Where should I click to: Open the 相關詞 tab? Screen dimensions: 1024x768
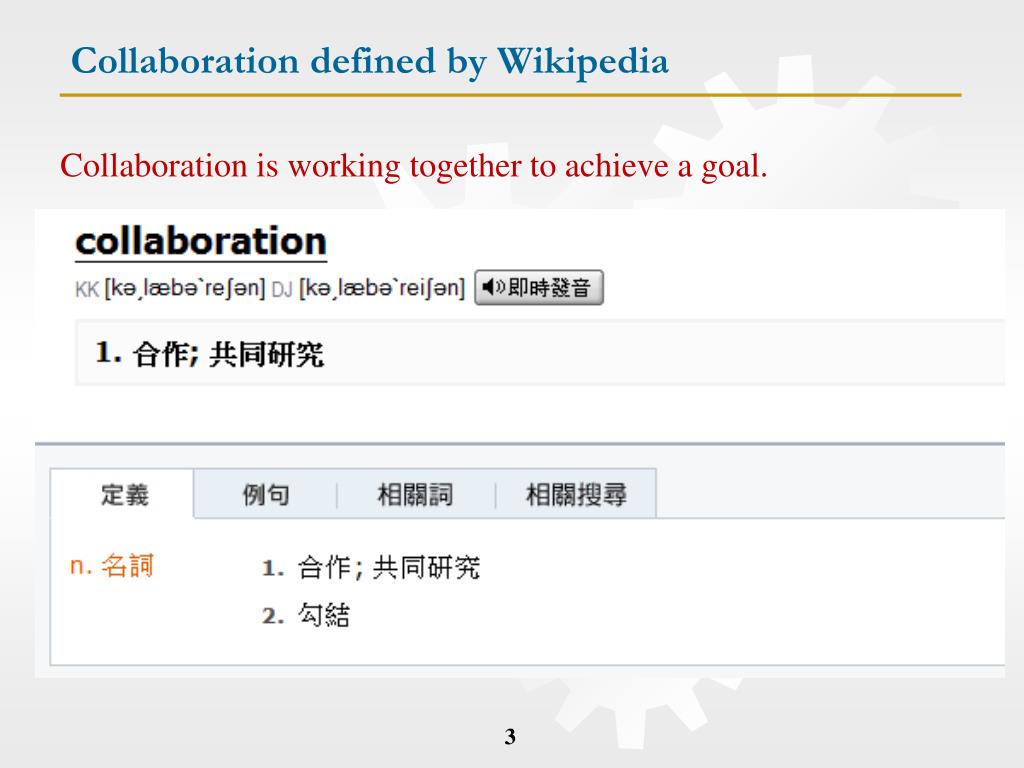[x=415, y=494]
